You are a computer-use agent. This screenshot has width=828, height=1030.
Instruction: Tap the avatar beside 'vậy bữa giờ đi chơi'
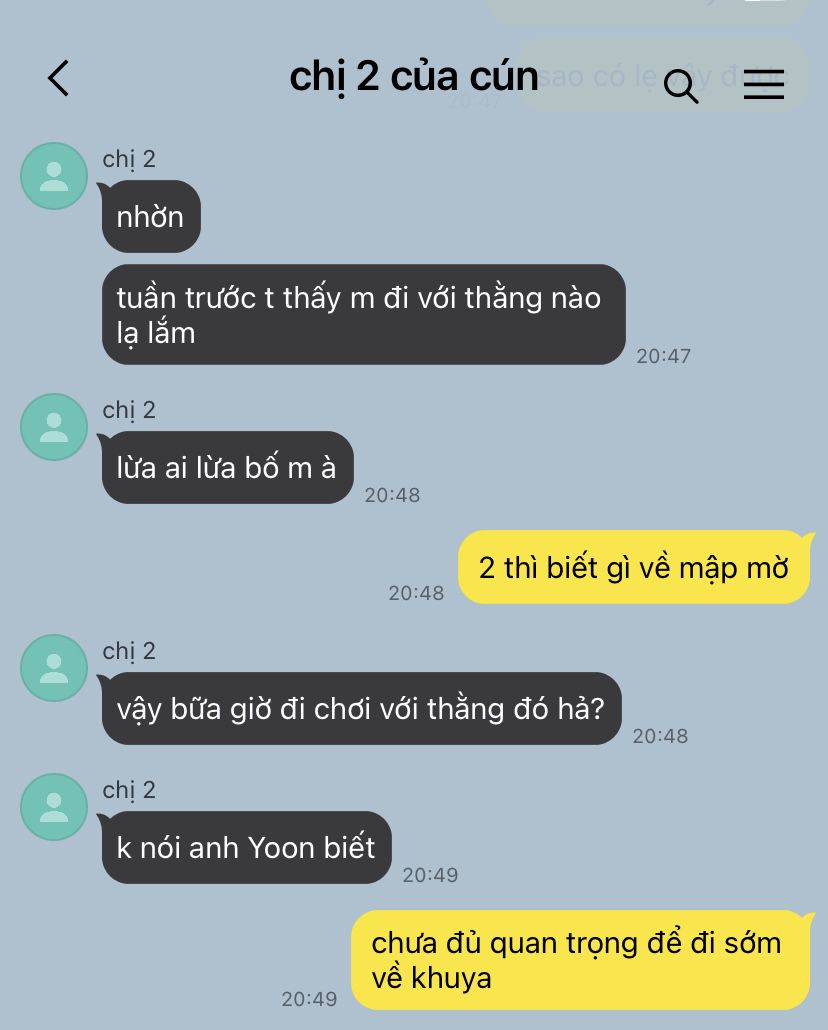point(54,668)
